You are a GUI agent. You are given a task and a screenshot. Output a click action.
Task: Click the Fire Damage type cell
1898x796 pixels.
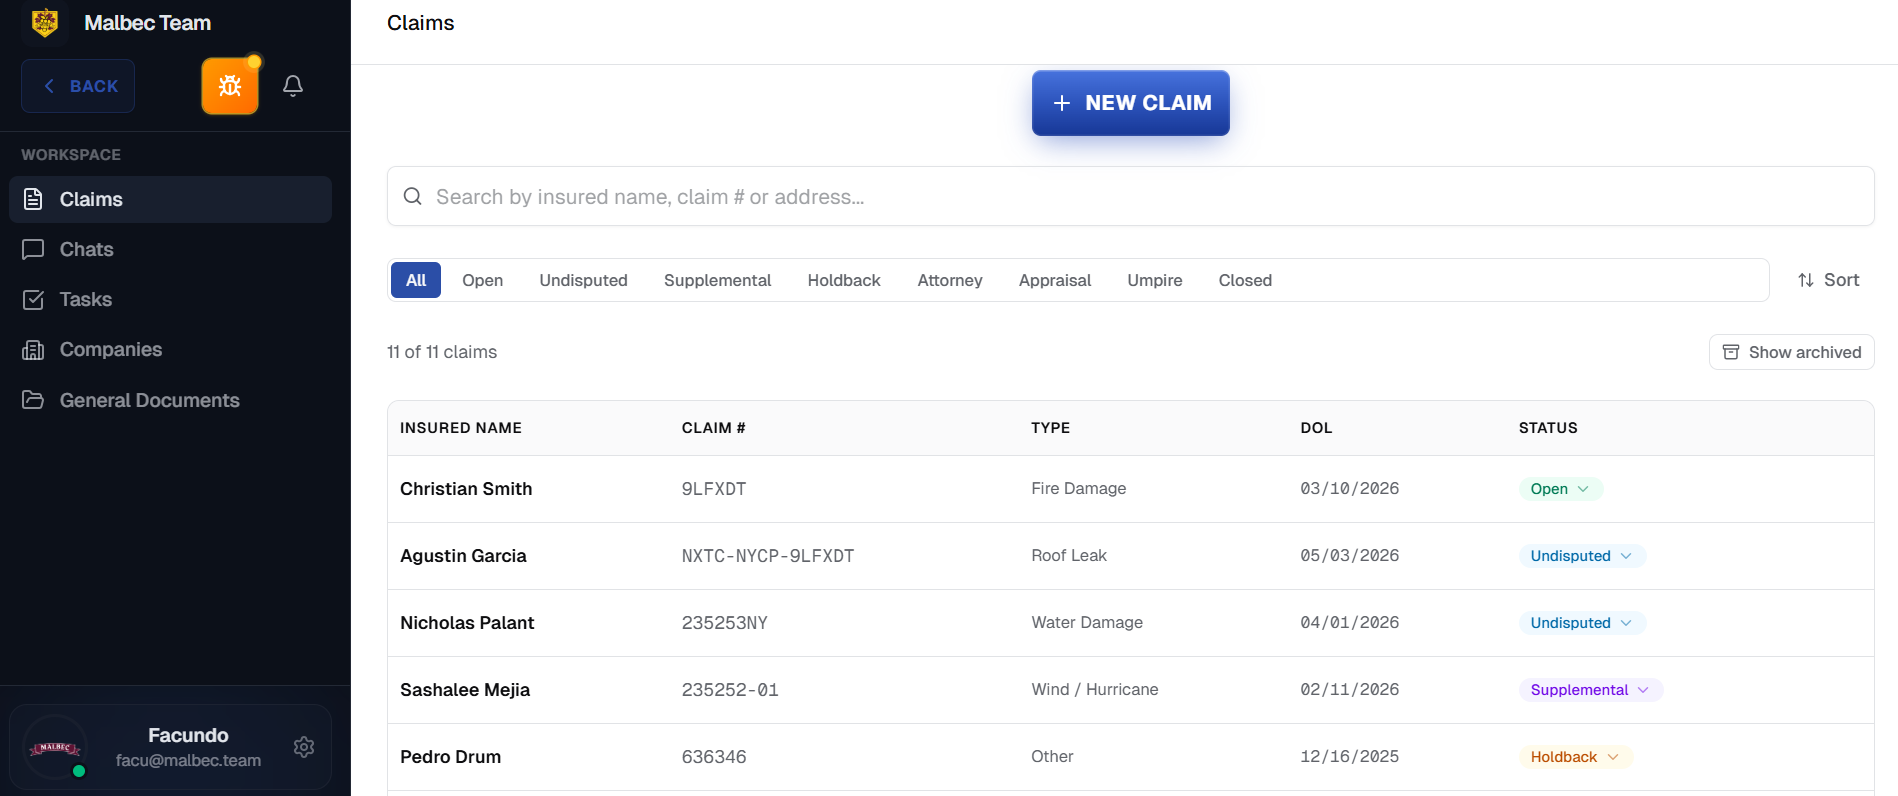[1079, 488]
